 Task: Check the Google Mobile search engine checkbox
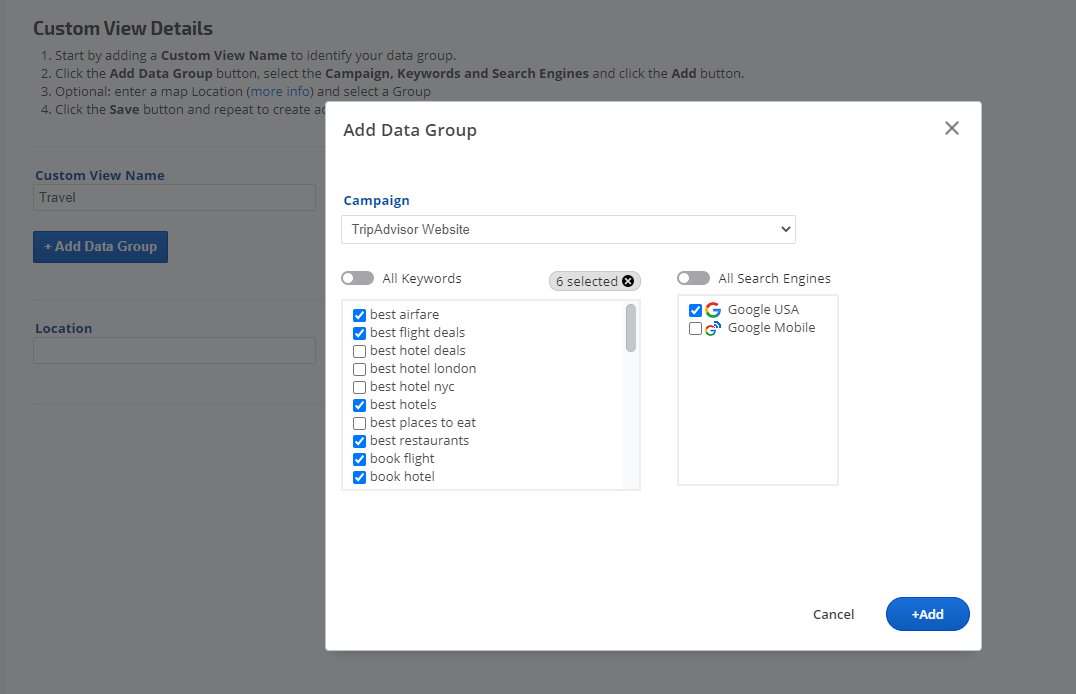(x=696, y=328)
